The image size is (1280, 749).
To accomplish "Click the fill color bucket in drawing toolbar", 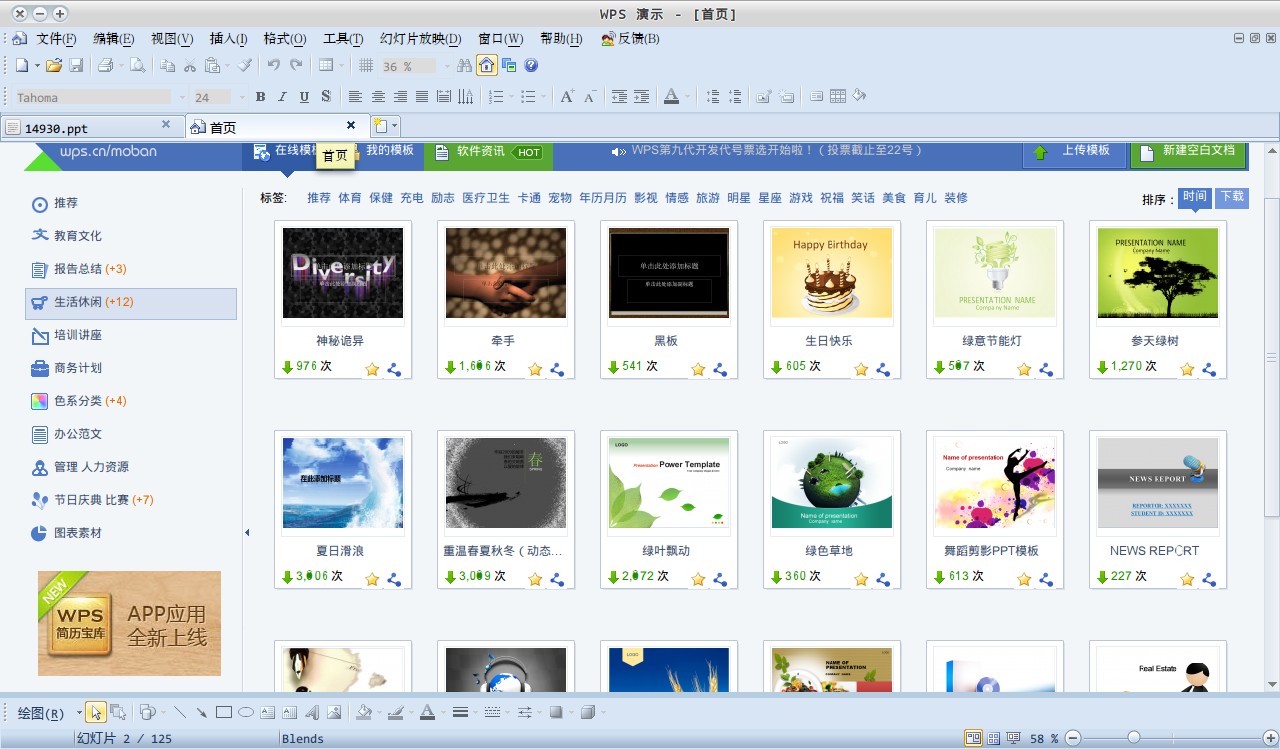I will tap(364, 712).
